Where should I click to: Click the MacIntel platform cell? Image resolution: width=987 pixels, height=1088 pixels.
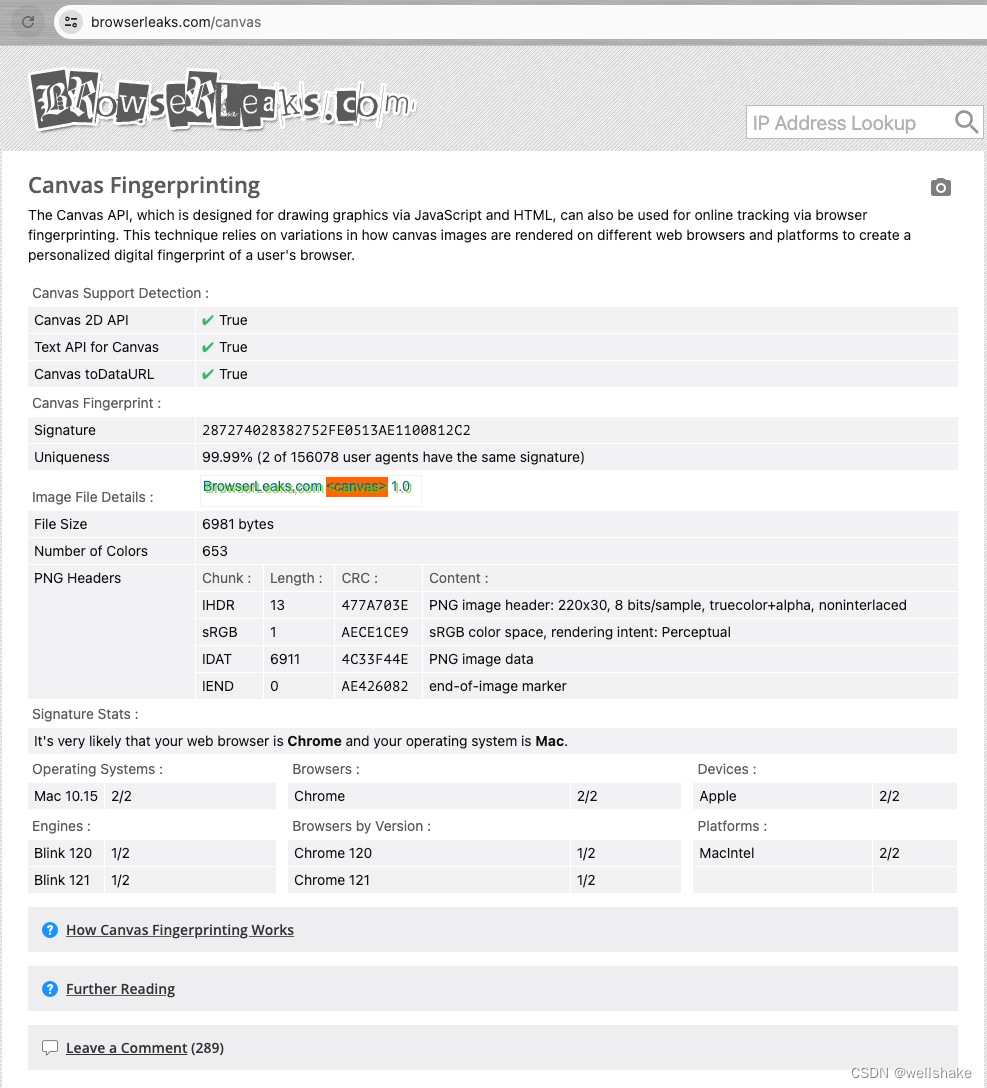(x=782, y=853)
